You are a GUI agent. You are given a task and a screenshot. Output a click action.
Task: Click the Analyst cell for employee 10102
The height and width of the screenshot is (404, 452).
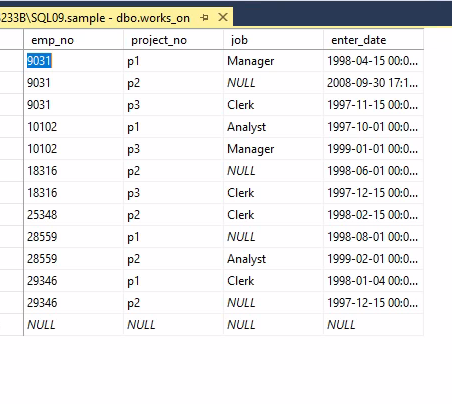(273, 127)
